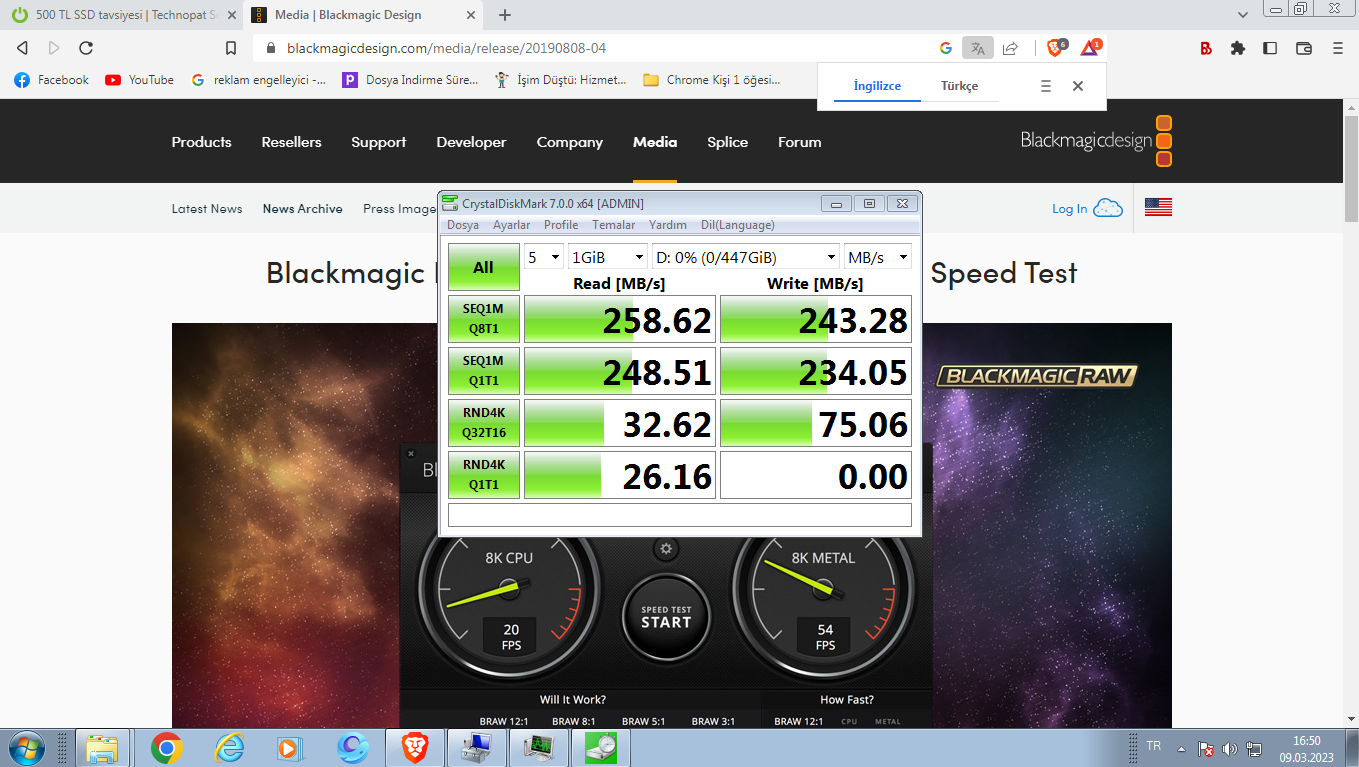Click the address bar URL field
This screenshot has height=767, width=1359.
[600, 48]
